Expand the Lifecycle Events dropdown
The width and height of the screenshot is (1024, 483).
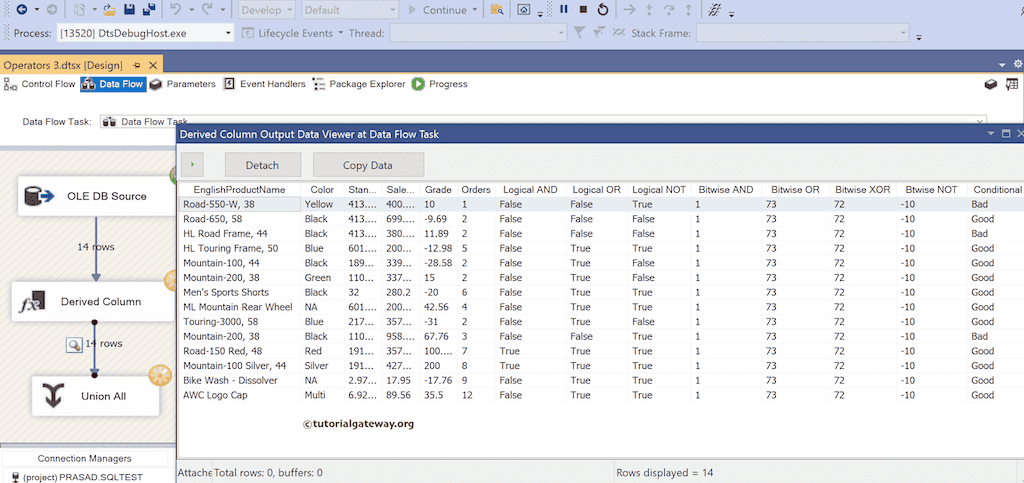click(339, 33)
